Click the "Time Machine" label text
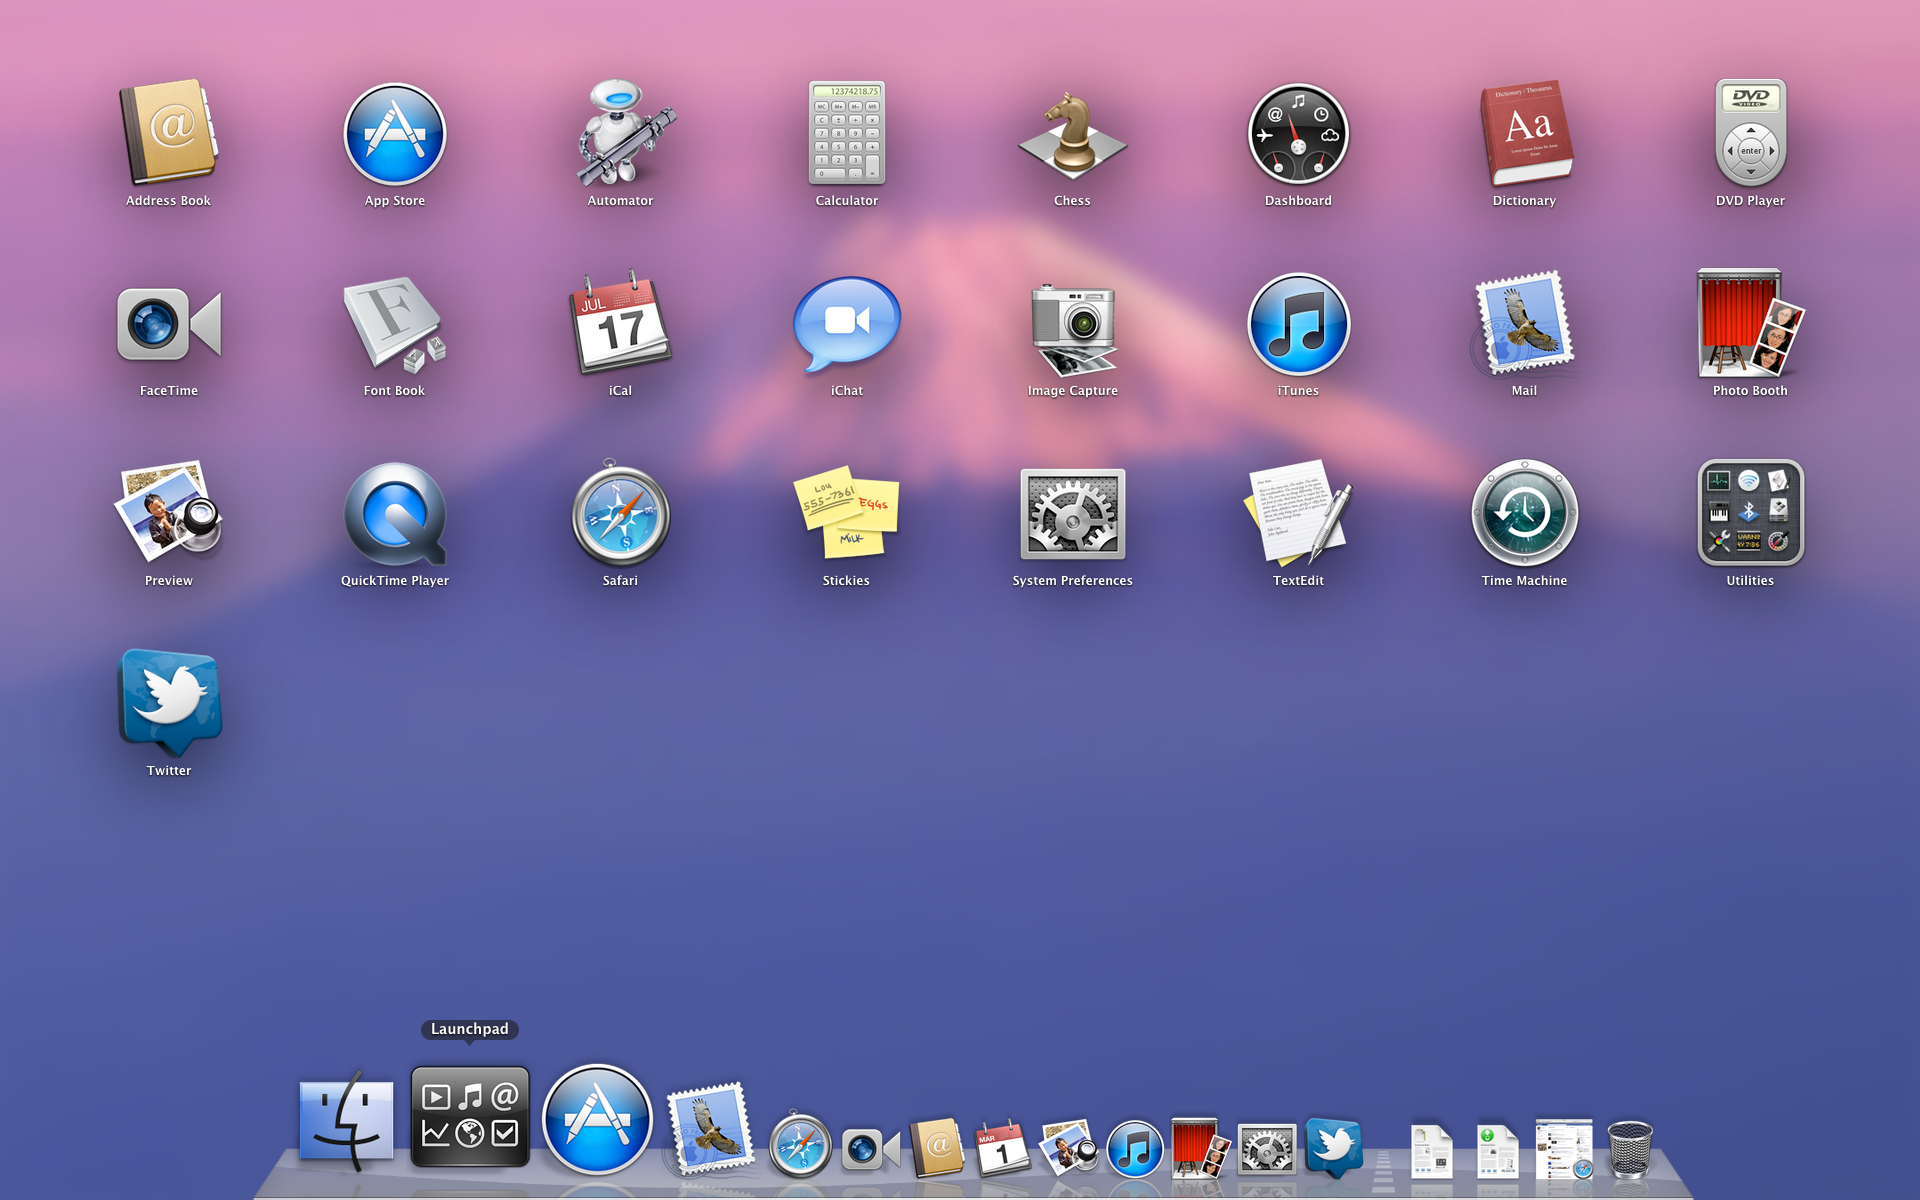 (x=1525, y=581)
